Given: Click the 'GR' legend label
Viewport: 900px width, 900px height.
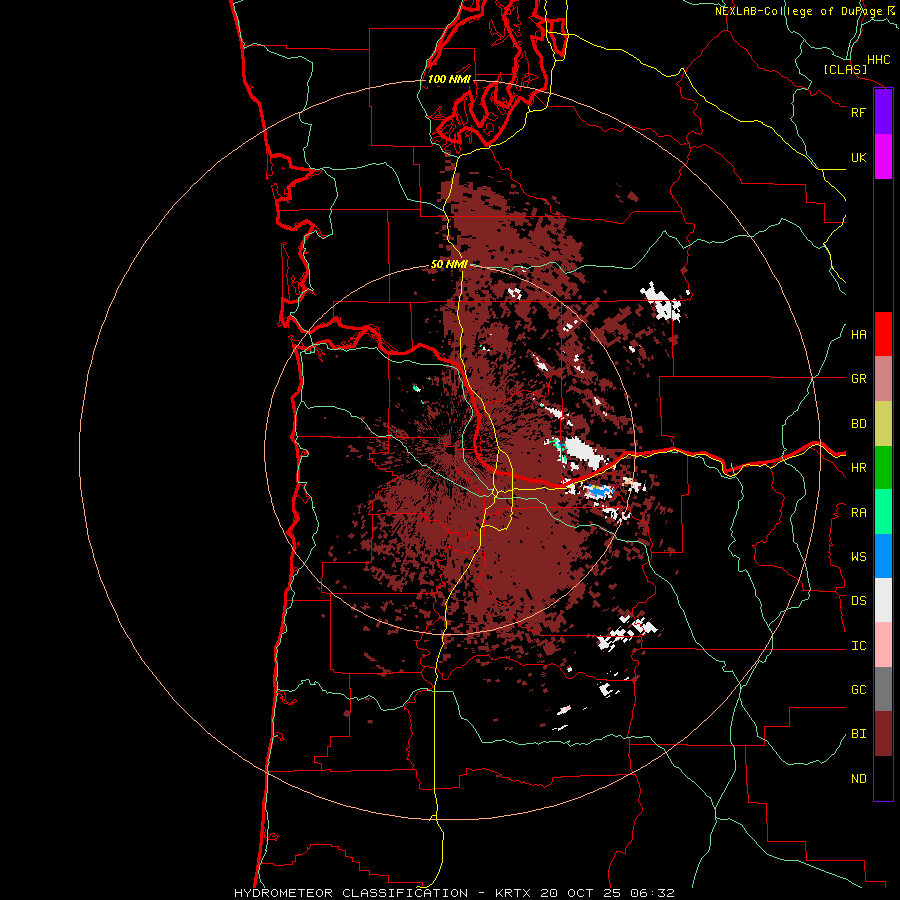Looking at the screenshot, I should (x=858, y=379).
